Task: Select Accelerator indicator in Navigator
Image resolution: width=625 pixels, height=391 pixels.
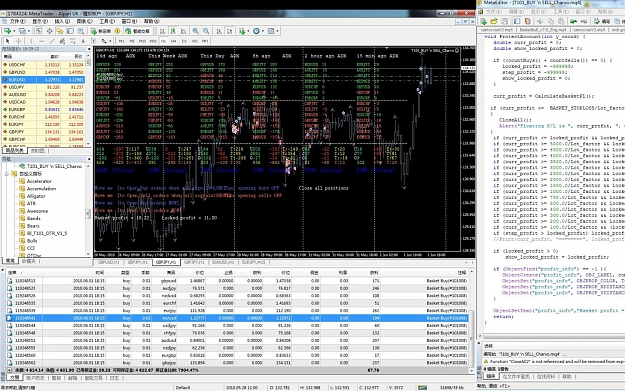Action: (x=39, y=181)
